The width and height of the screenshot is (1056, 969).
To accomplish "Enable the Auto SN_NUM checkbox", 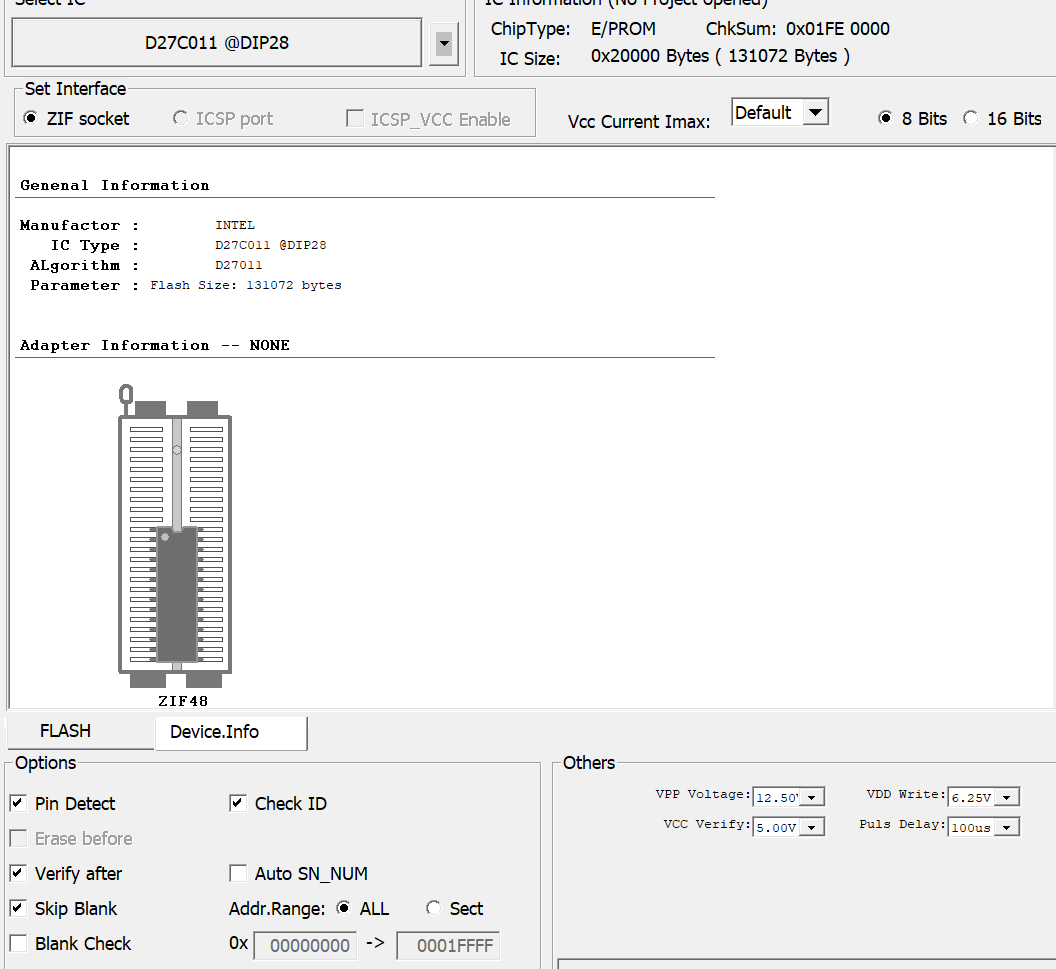I will click(238, 873).
